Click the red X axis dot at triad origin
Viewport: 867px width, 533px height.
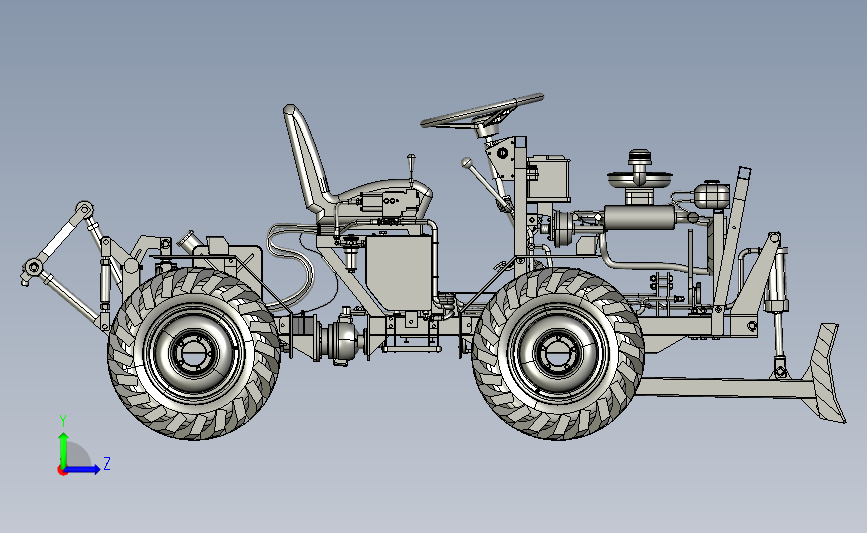(62, 471)
